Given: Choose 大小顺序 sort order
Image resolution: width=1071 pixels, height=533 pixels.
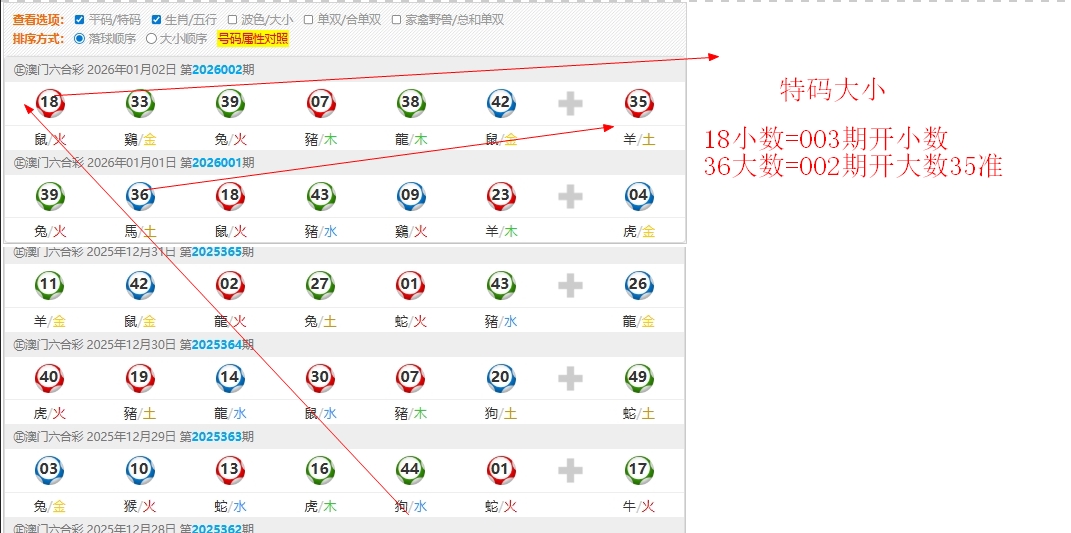Looking at the screenshot, I should click(152, 39).
